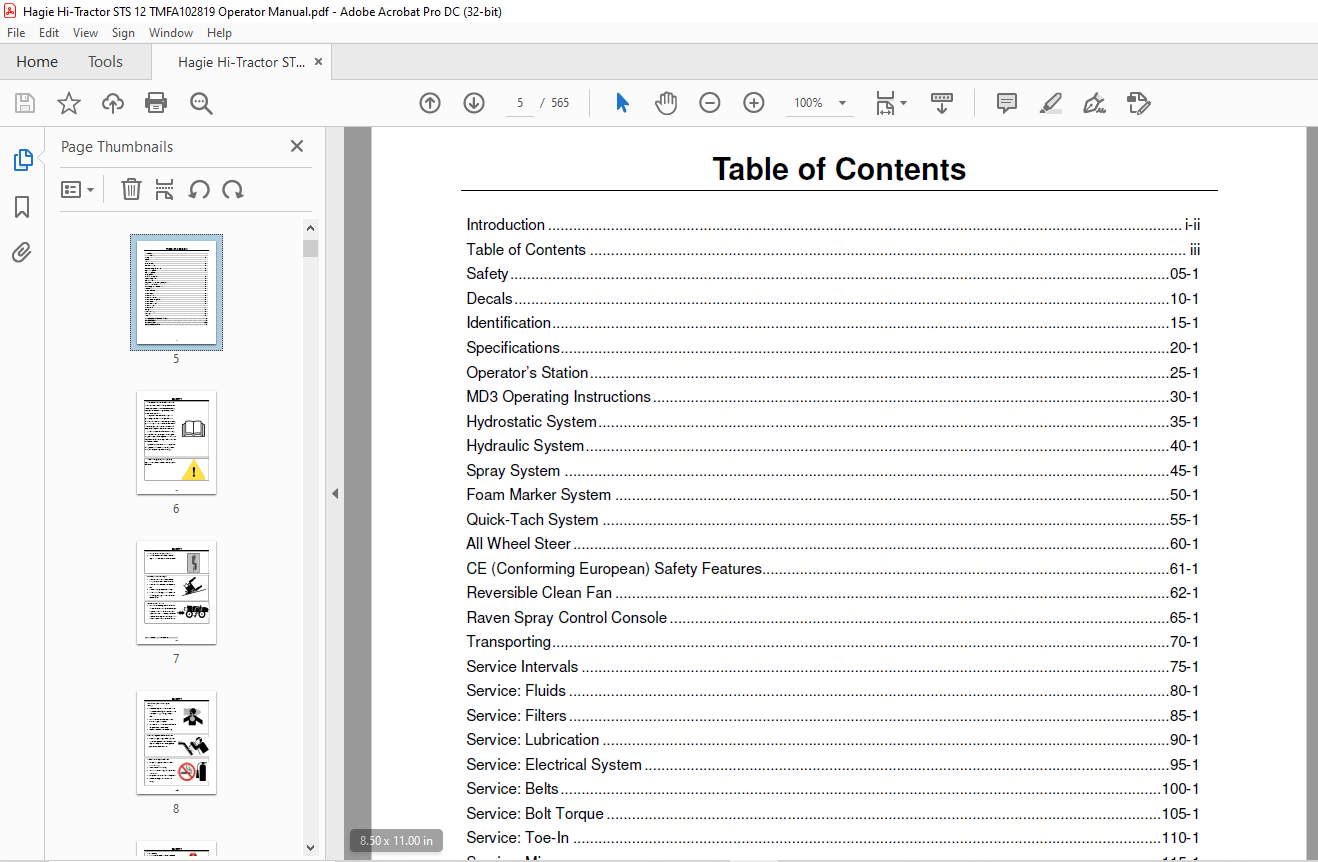1318x862 pixels.
Task: Zoom in with plus icon
Action: point(754,103)
